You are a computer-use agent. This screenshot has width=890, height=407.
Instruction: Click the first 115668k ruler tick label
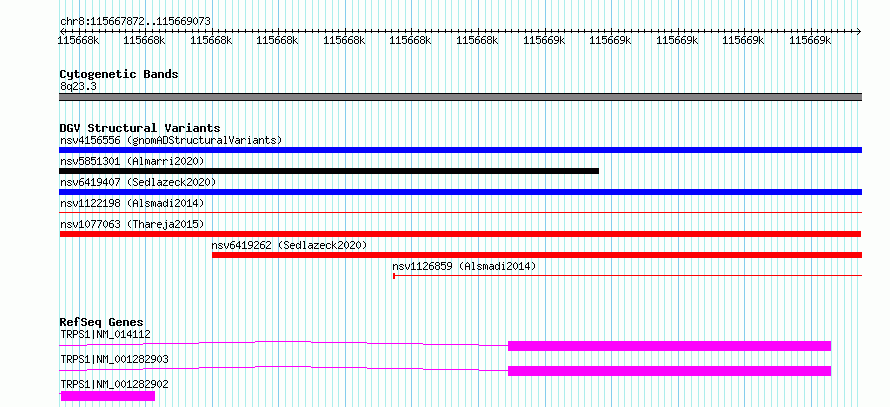point(79,40)
